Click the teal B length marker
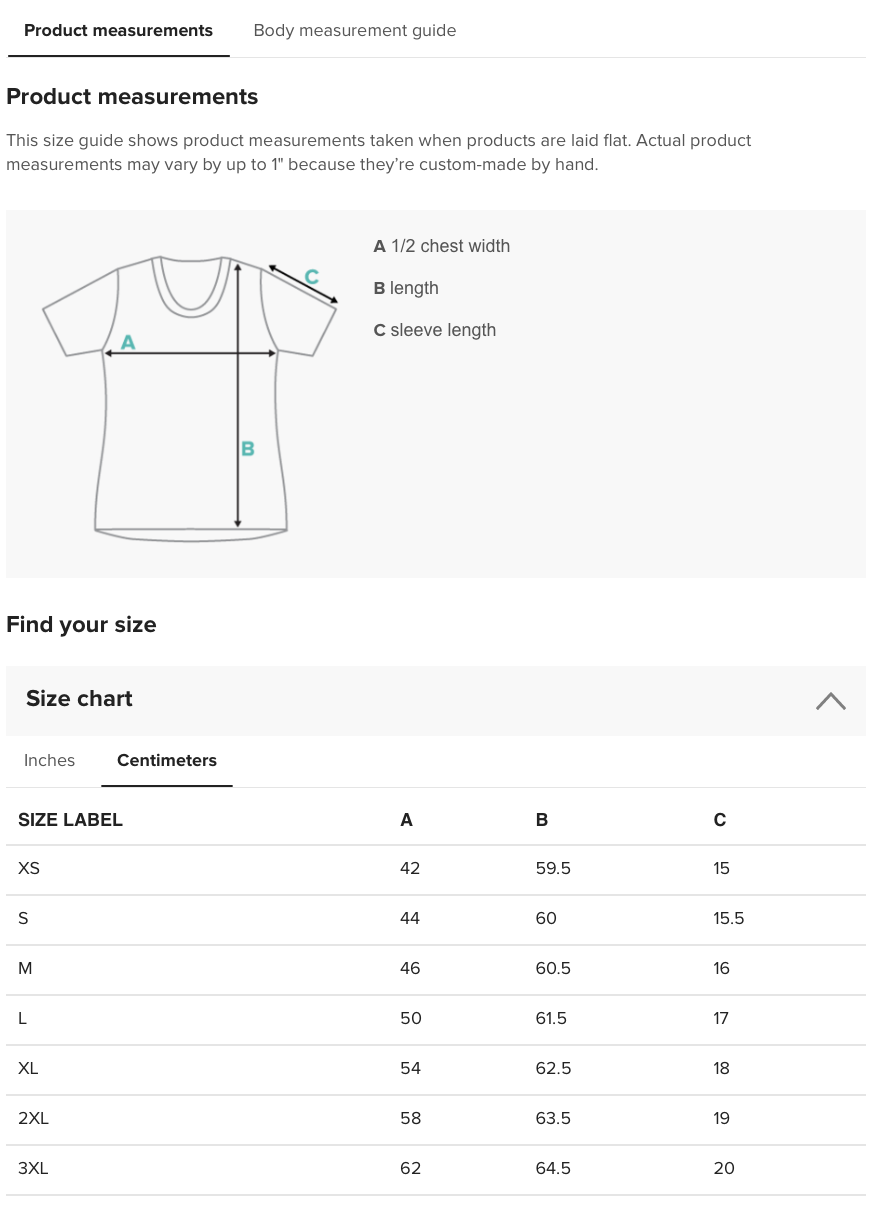 (x=248, y=449)
